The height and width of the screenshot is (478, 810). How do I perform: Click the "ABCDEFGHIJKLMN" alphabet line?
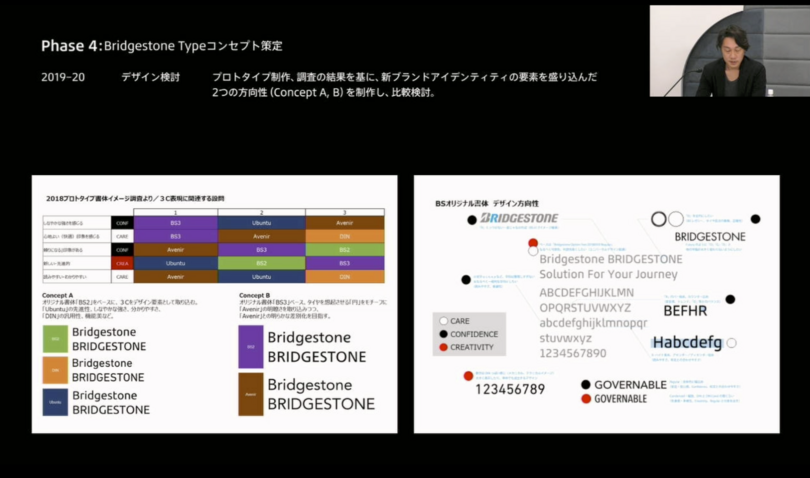586,292
